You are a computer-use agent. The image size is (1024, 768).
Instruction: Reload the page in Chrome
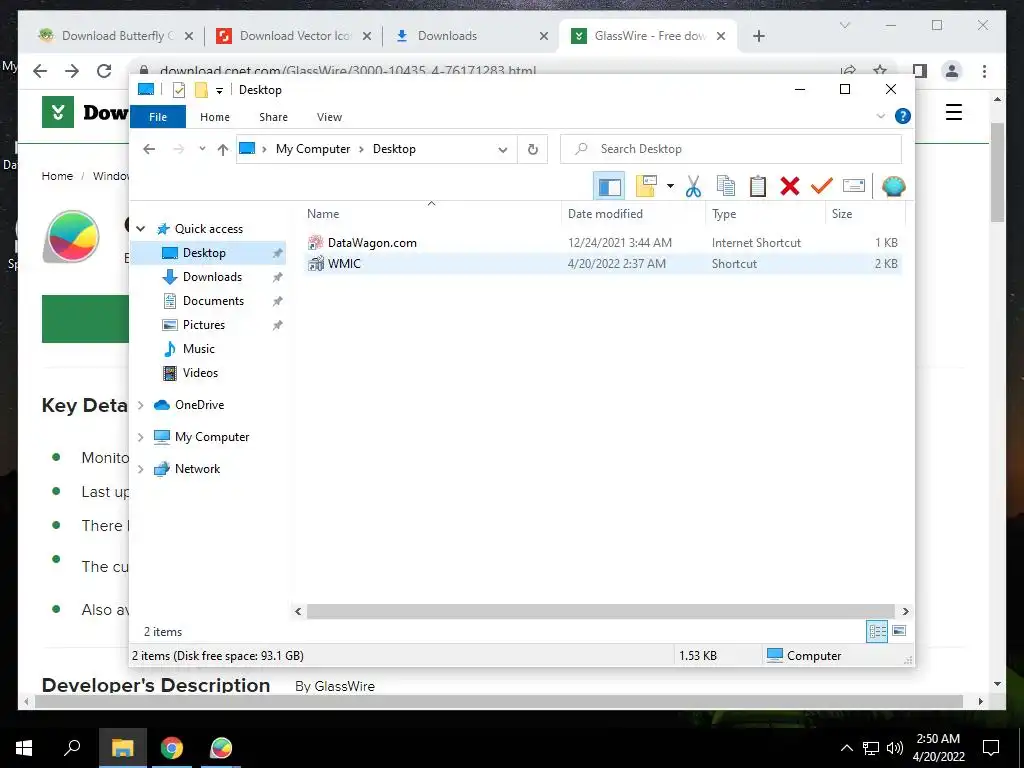[104, 71]
